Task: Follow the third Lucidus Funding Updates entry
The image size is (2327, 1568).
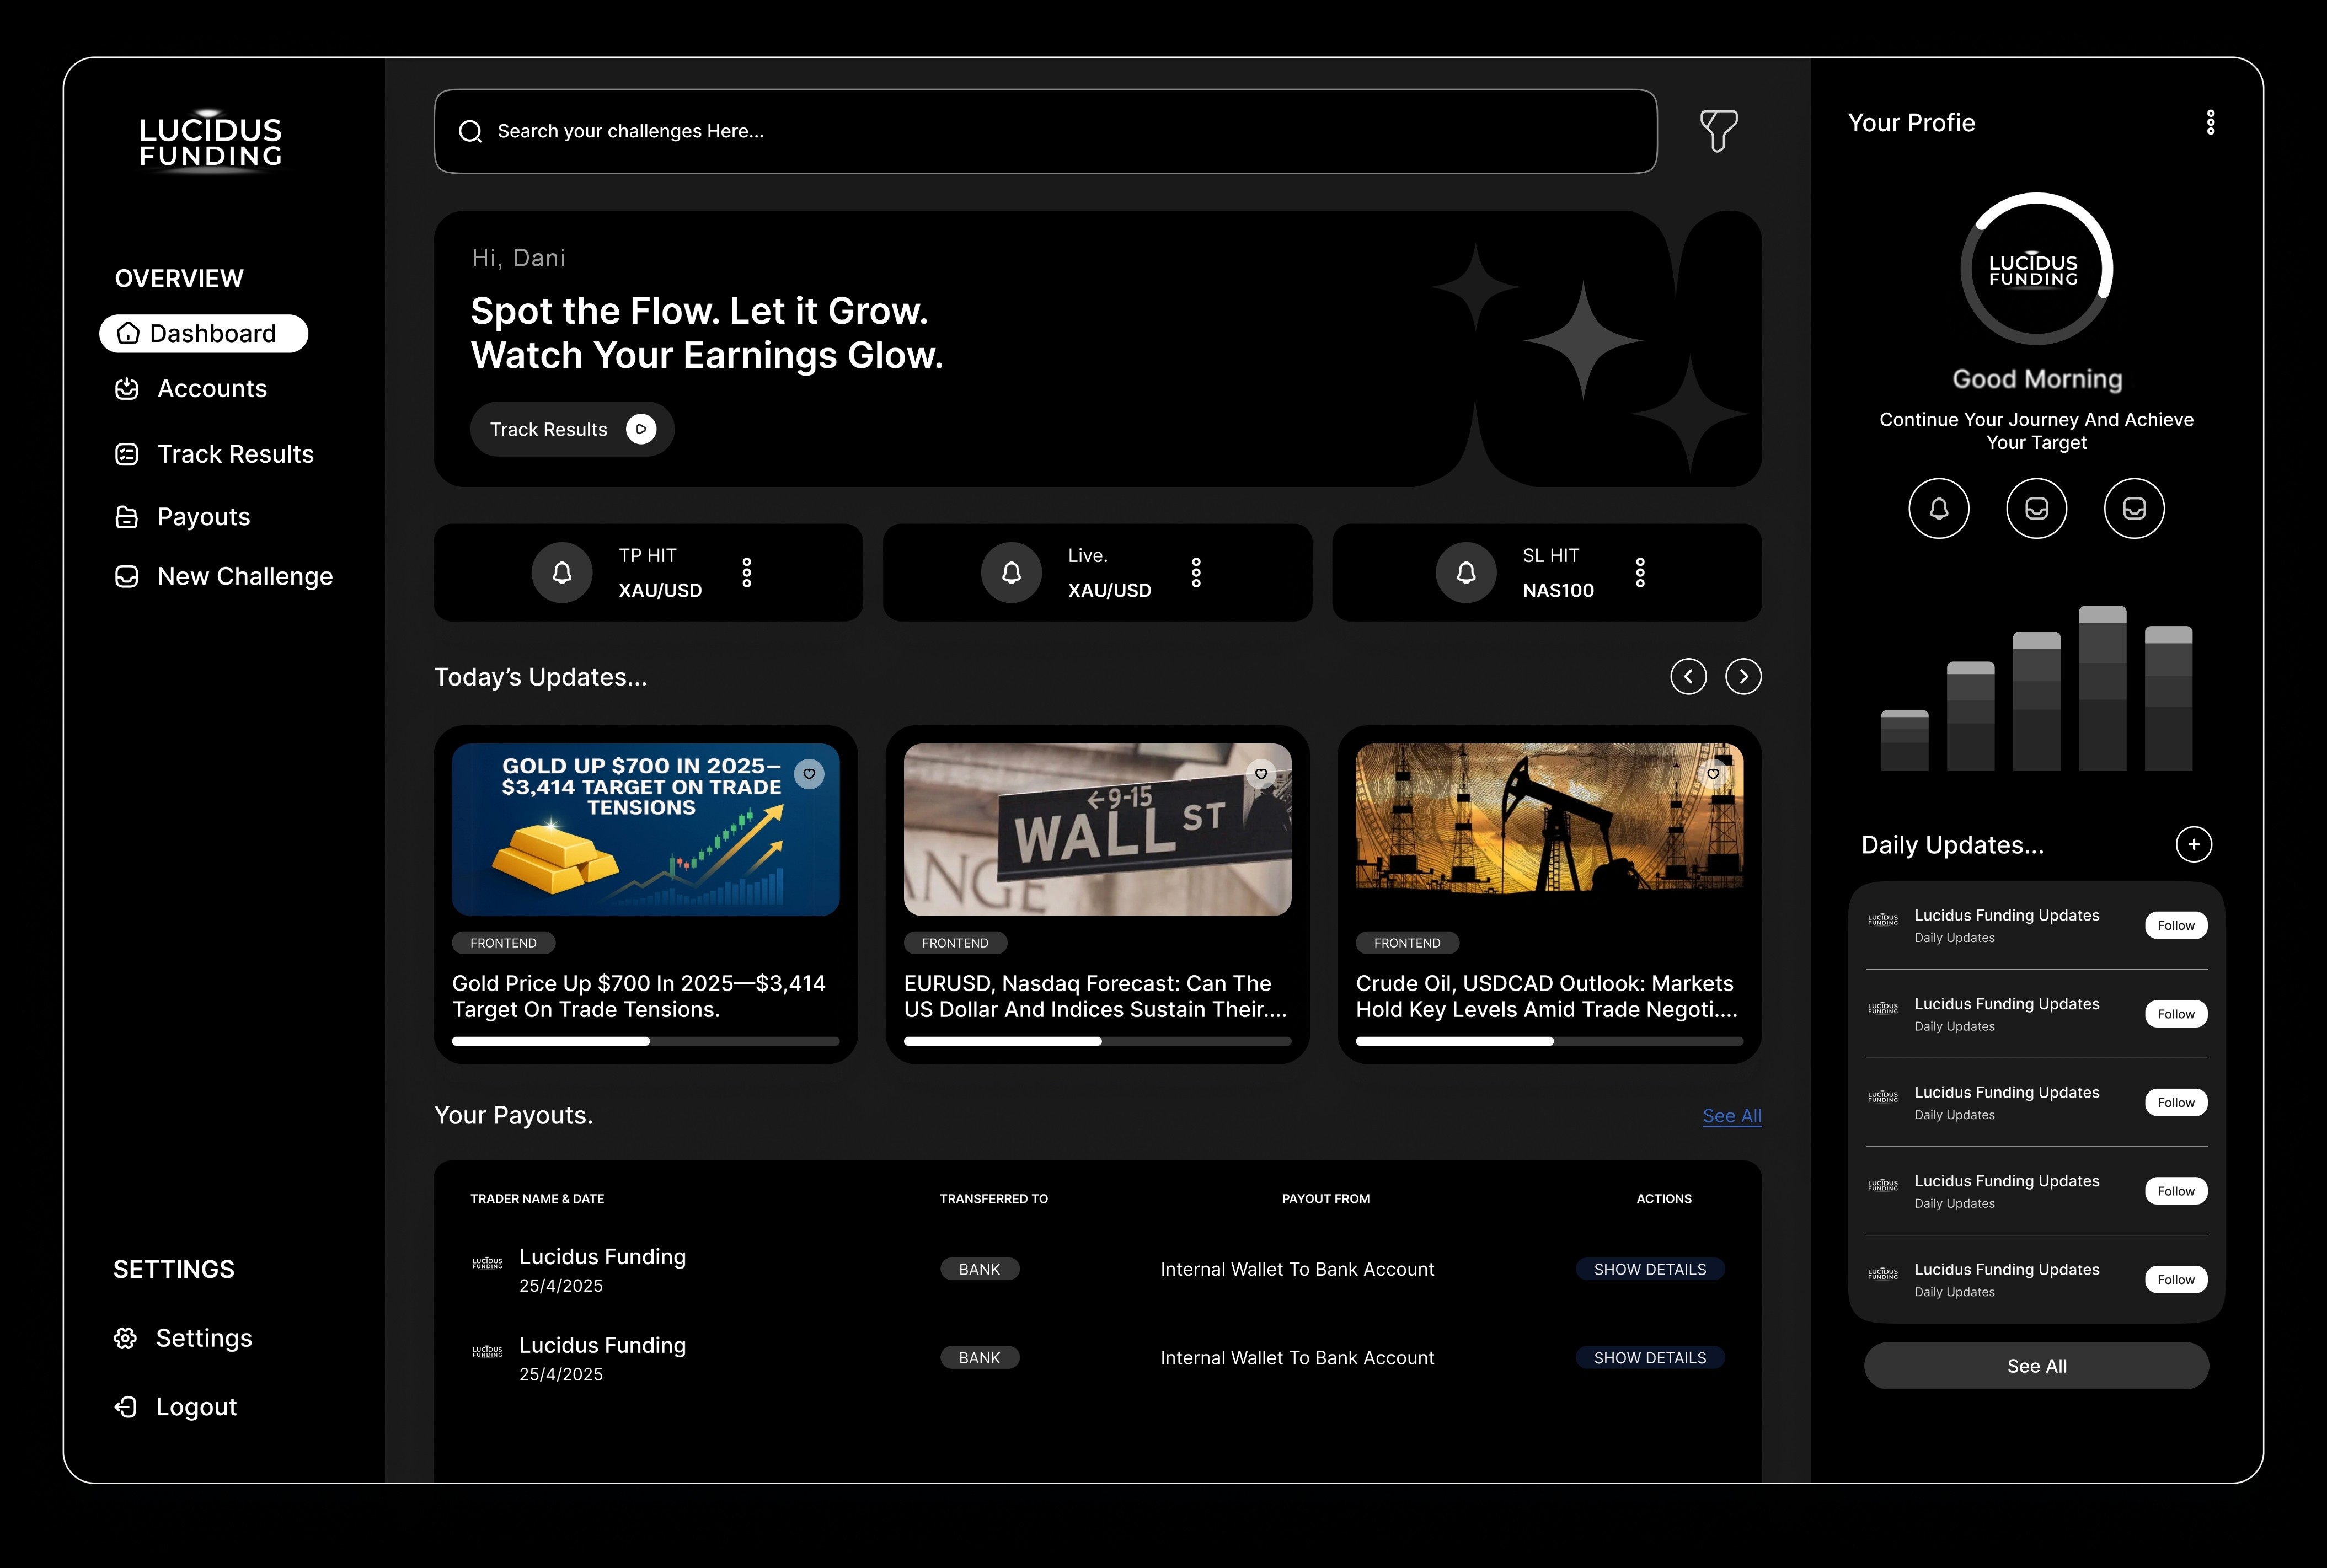Action: click(2176, 1103)
